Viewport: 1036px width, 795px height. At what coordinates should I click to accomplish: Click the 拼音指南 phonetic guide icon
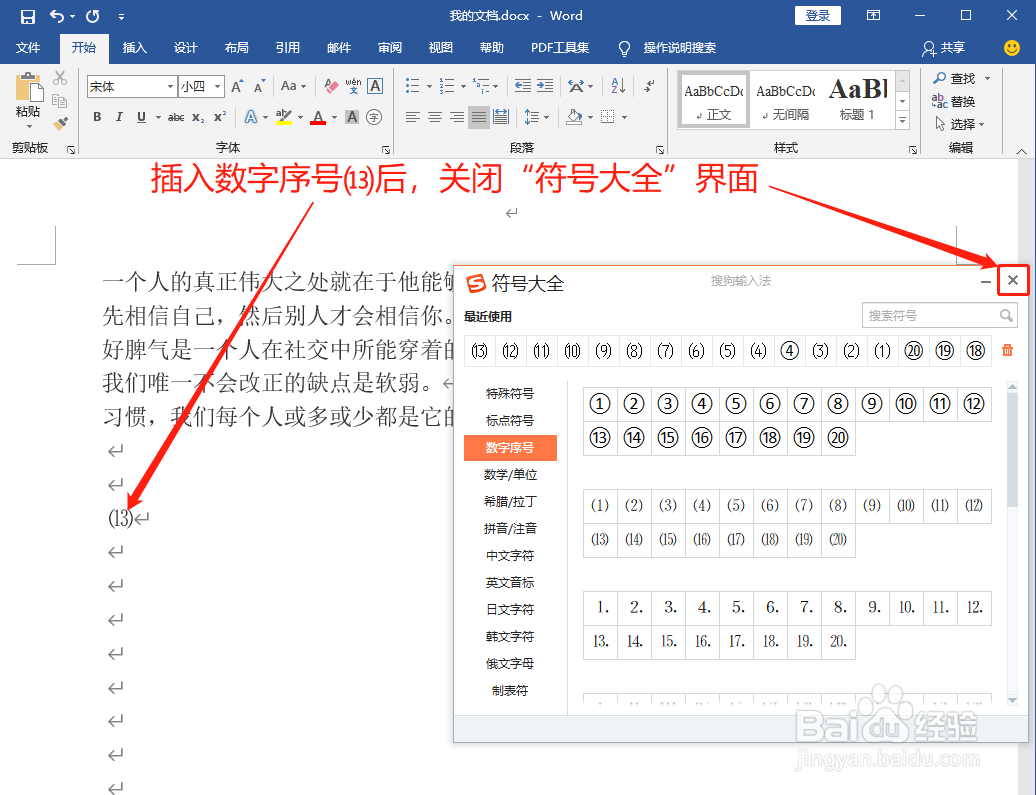tap(352, 86)
